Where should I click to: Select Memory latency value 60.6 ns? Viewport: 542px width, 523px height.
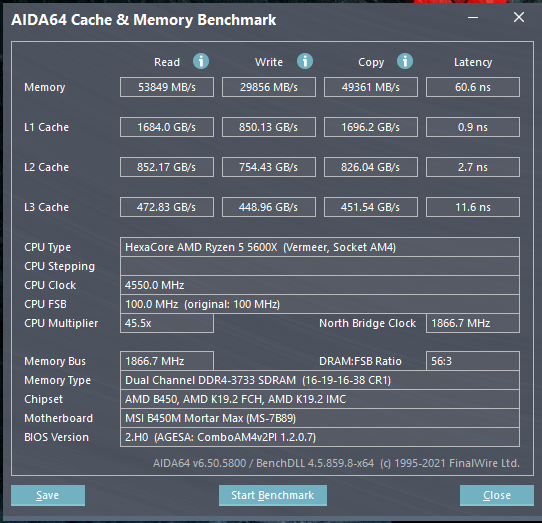tap(473, 87)
